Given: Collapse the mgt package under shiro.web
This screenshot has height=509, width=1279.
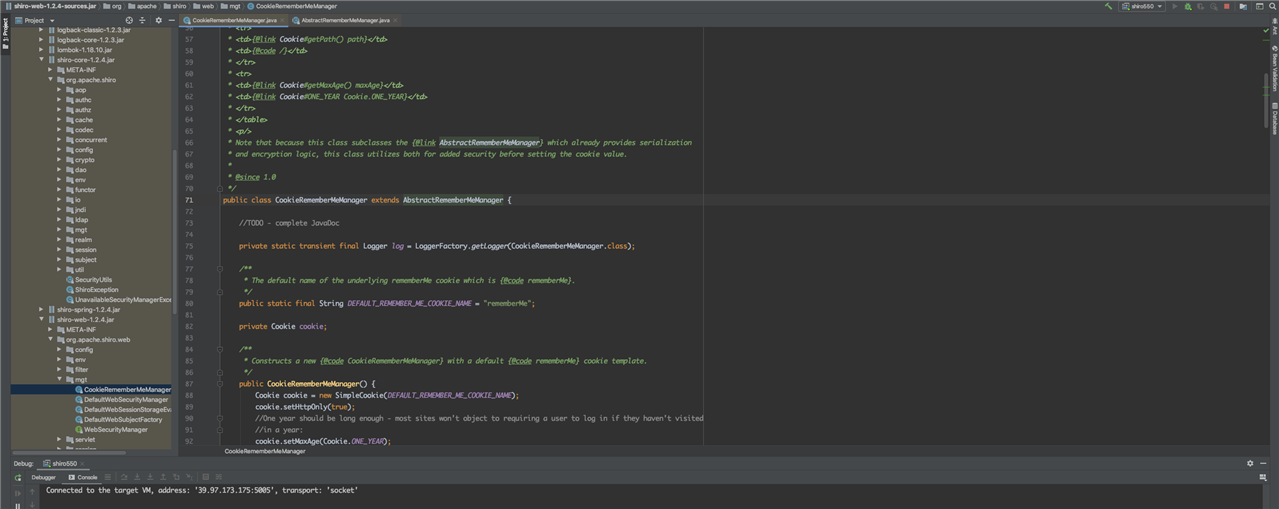Looking at the screenshot, I should coord(59,380).
